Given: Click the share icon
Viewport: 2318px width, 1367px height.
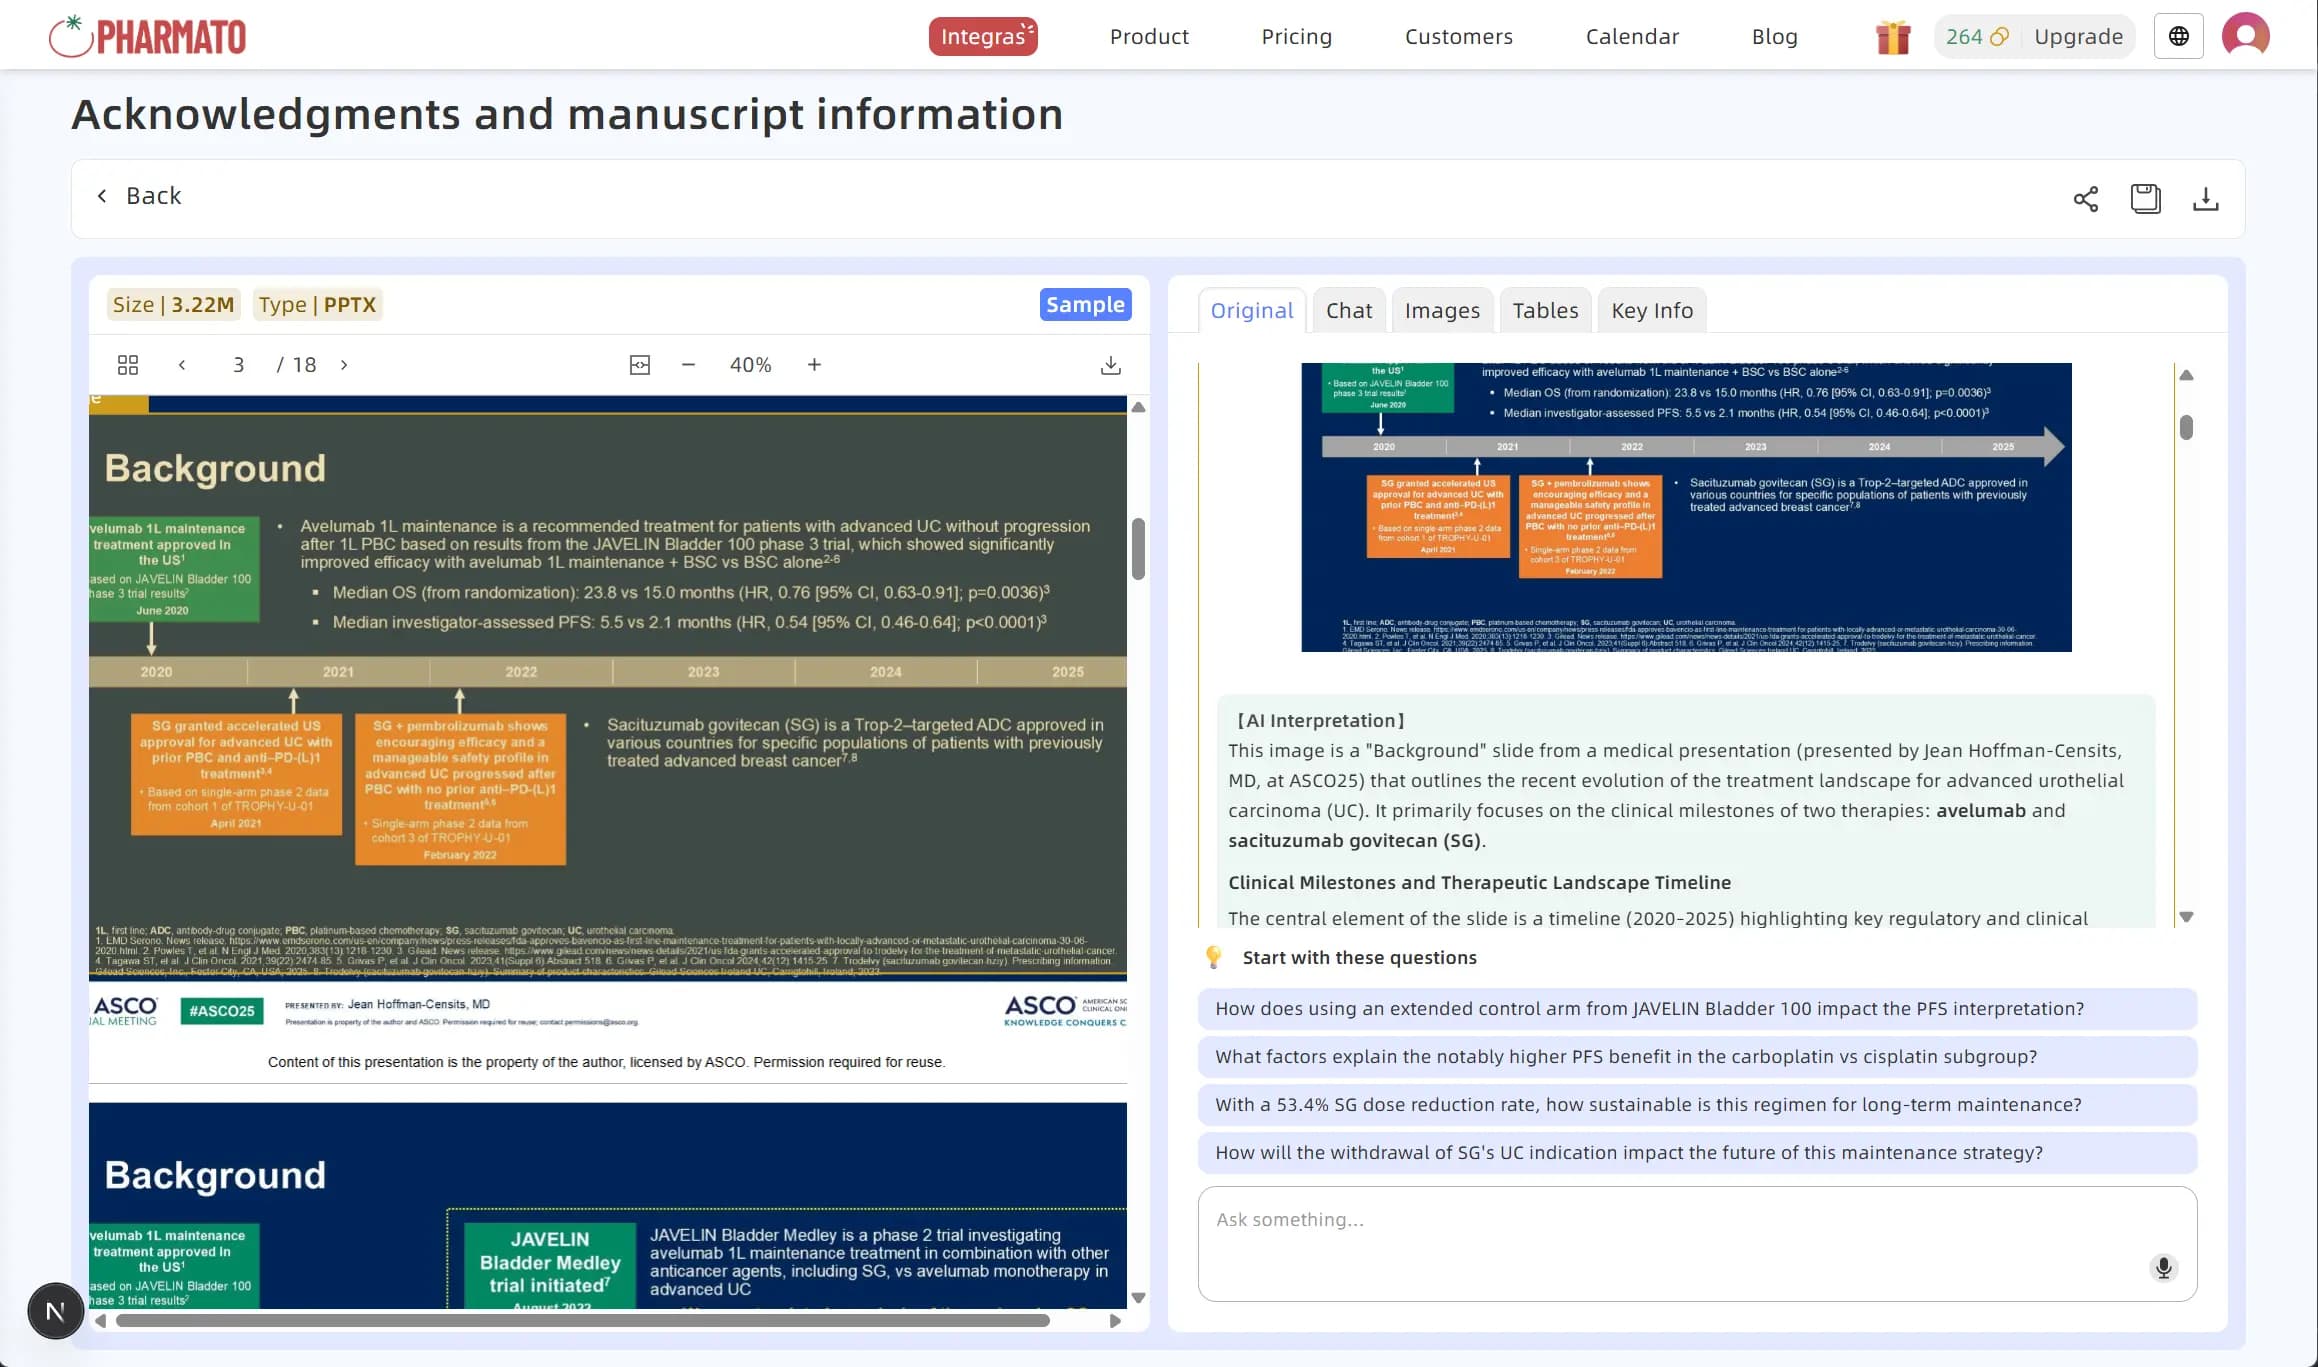Looking at the screenshot, I should click(2085, 199).
